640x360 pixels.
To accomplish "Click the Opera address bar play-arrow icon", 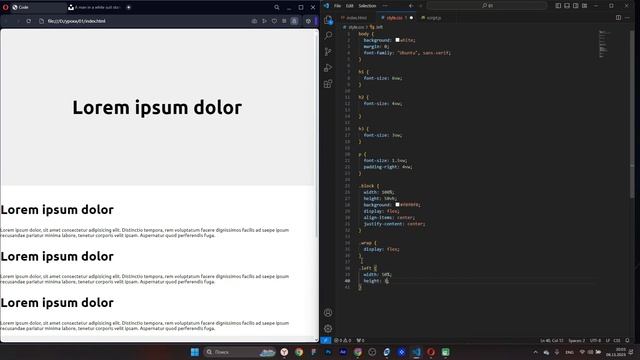I will click(264, 21).
